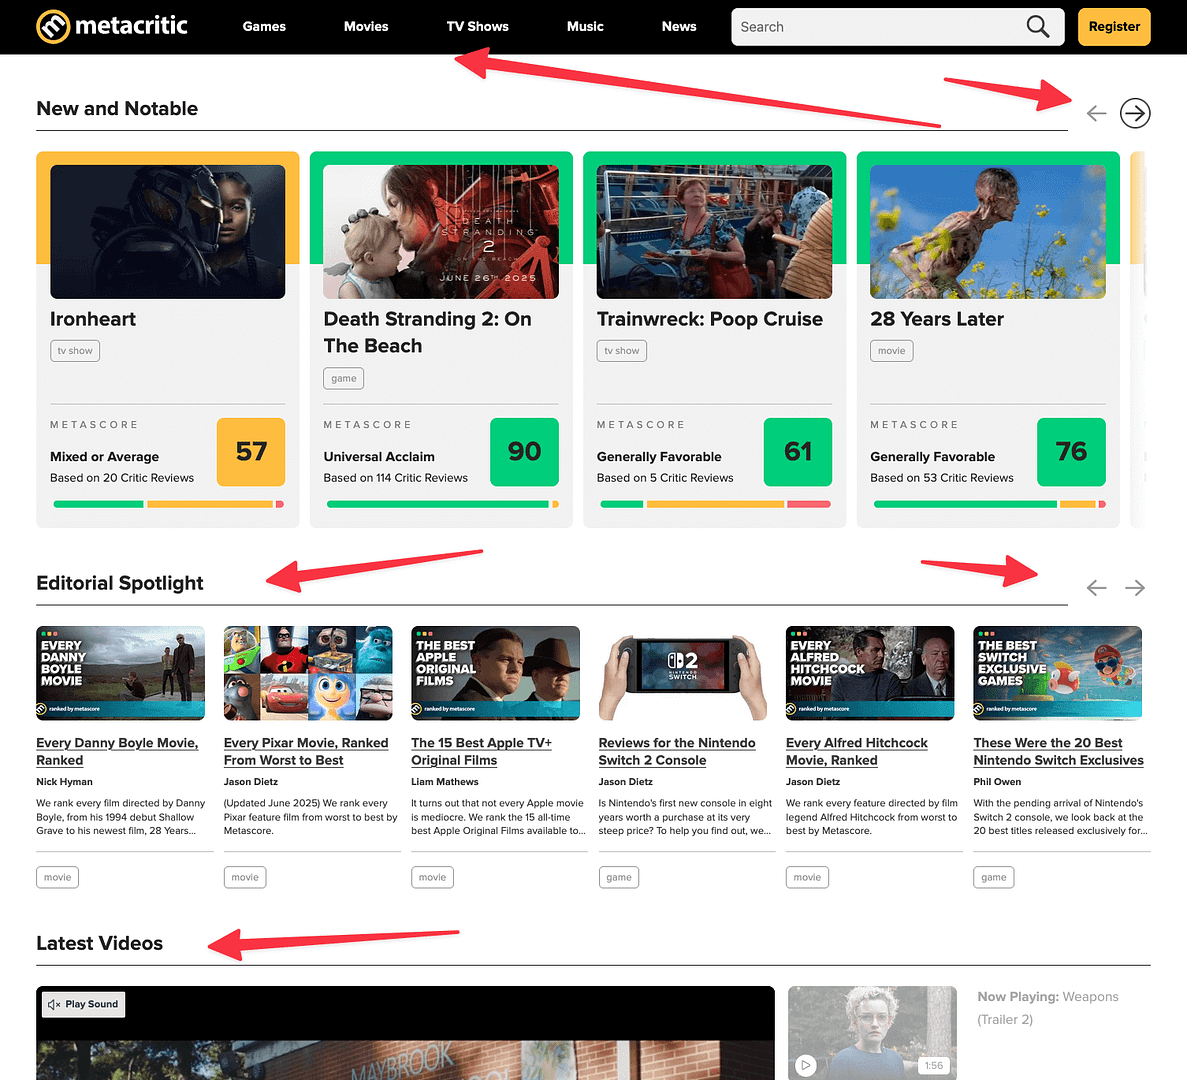The width and height of the screenshot is (1187, 1080).
Task: Click 28 Years Later's movie tag
Action: point(892,350)
